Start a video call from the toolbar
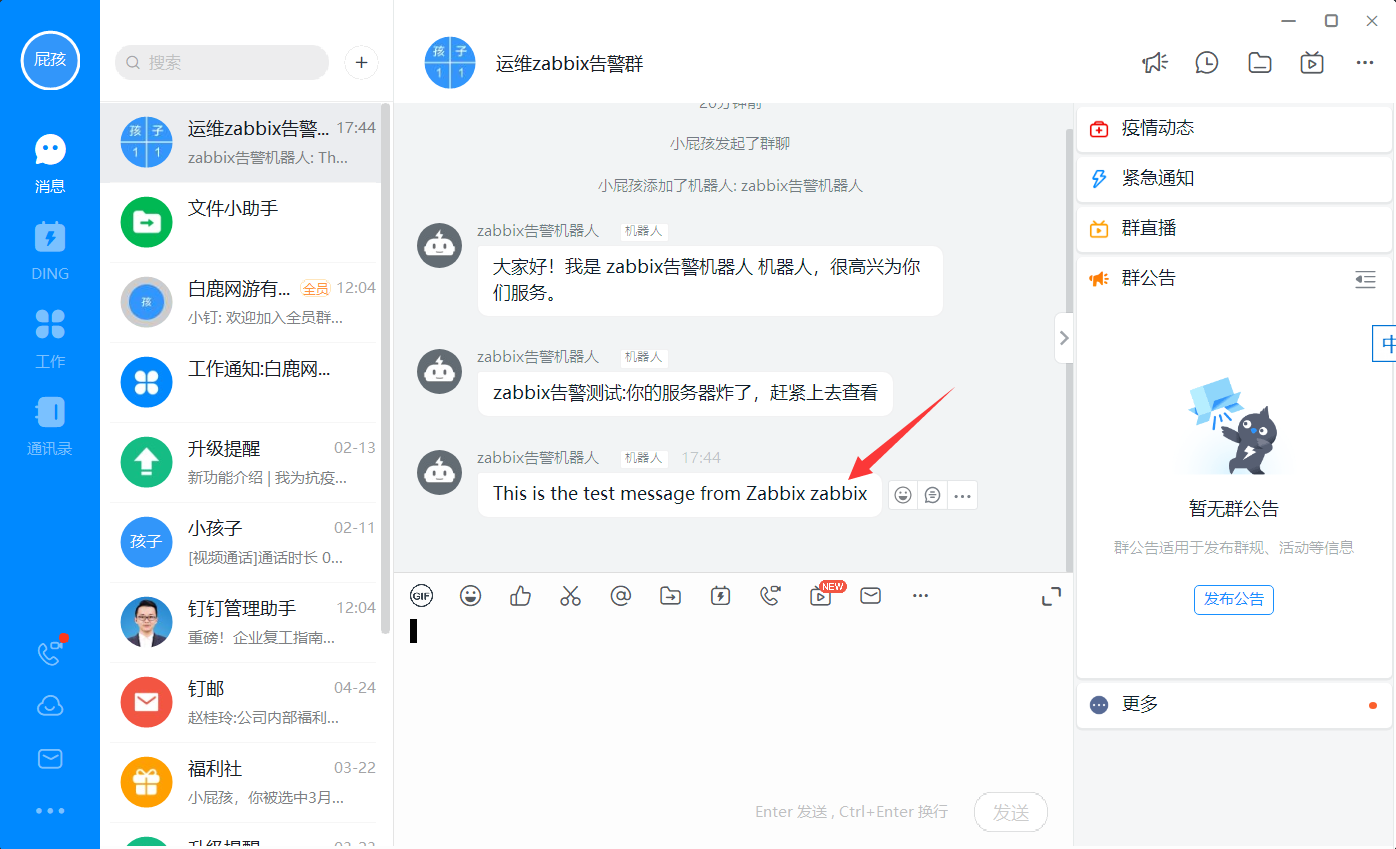The image size is (1396, 849). tap(770, 596)
